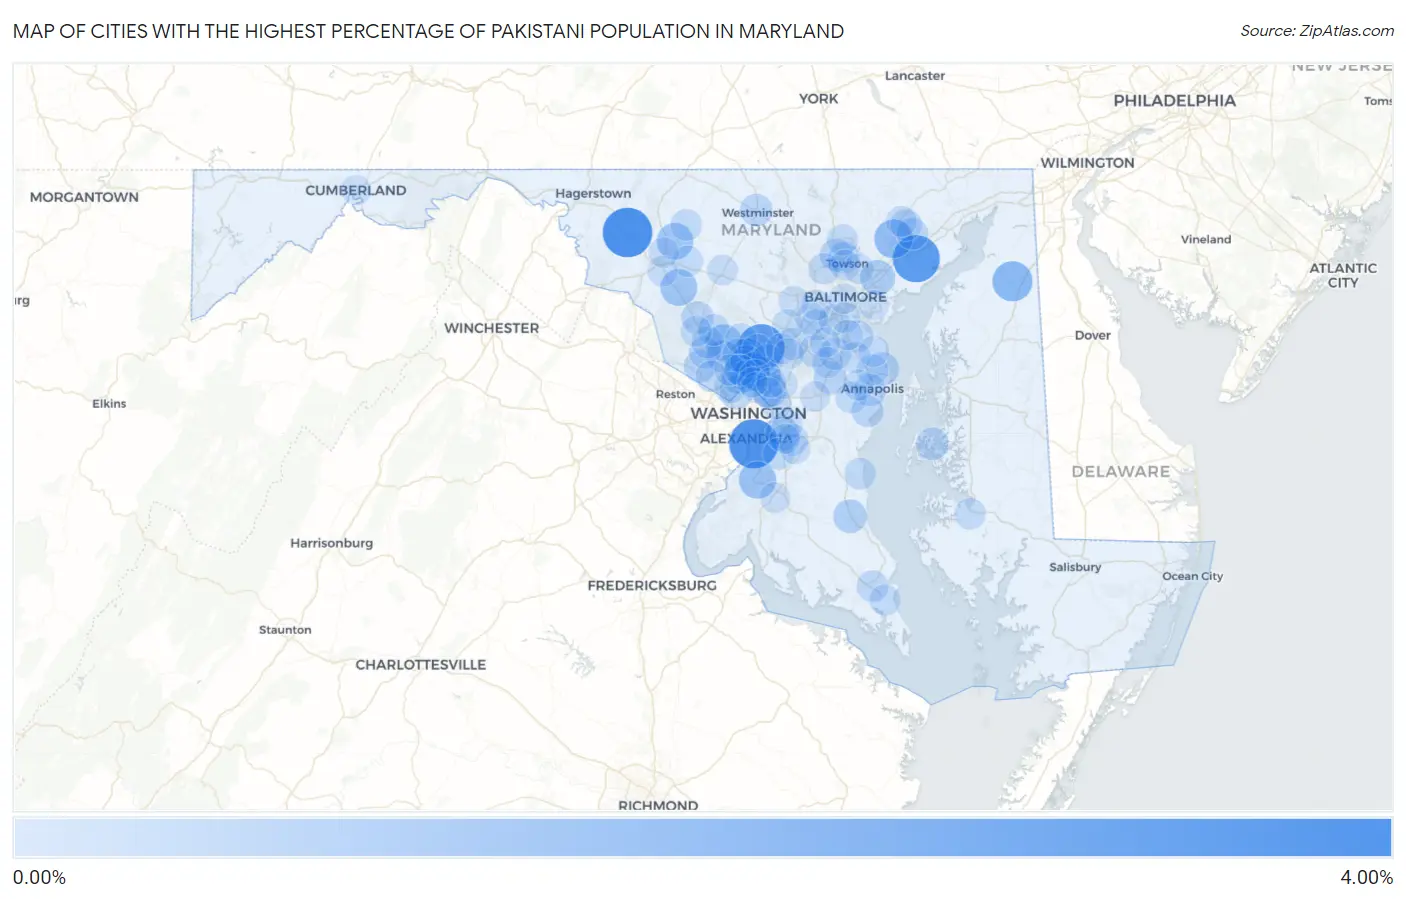Click the Ocean City label

[x=1192, y=576]
